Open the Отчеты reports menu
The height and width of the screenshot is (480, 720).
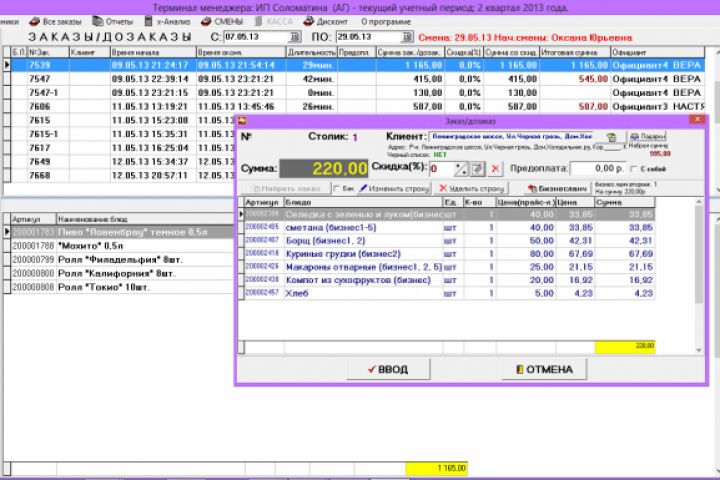tap(112, 22)
